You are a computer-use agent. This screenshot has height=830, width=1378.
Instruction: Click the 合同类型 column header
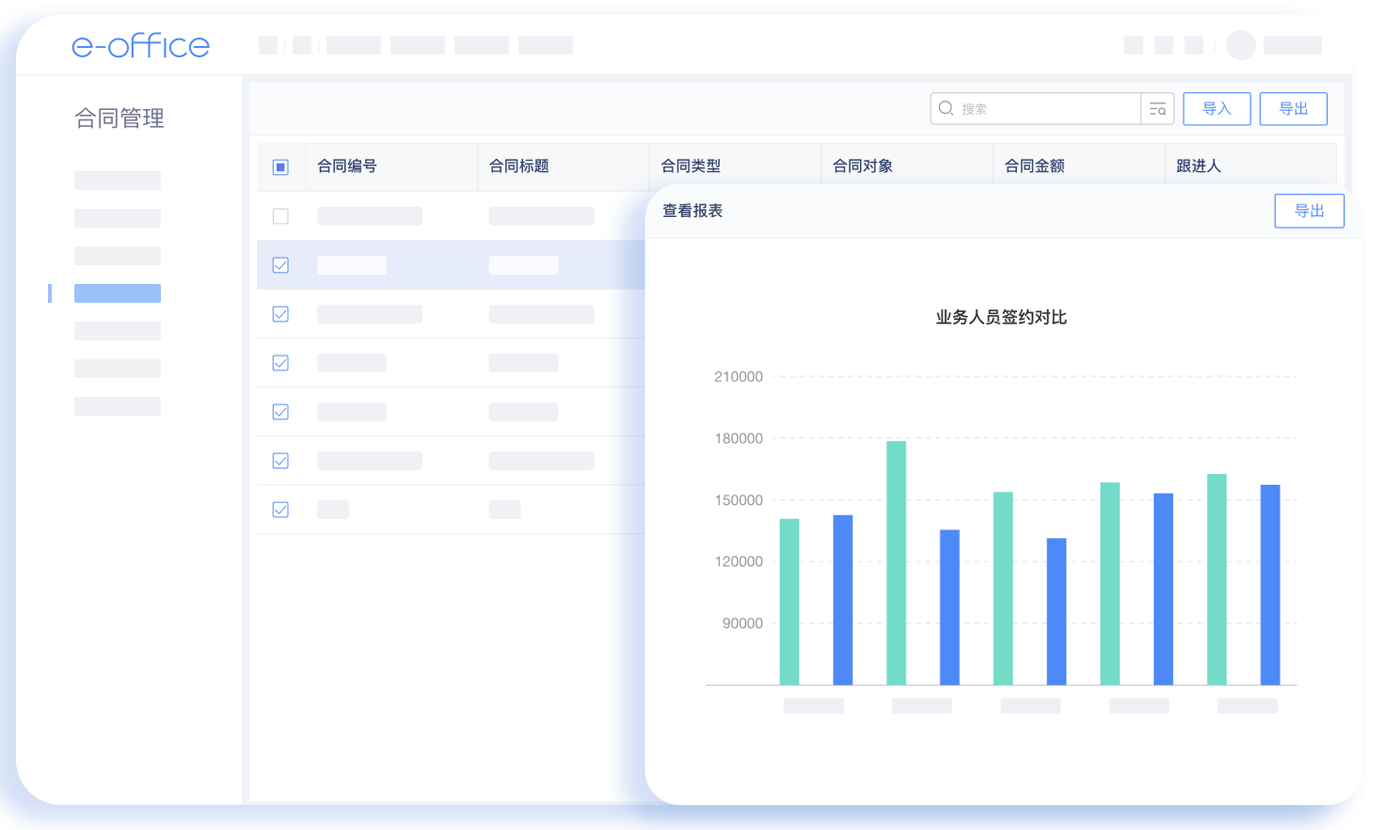(x=691, y=167)
